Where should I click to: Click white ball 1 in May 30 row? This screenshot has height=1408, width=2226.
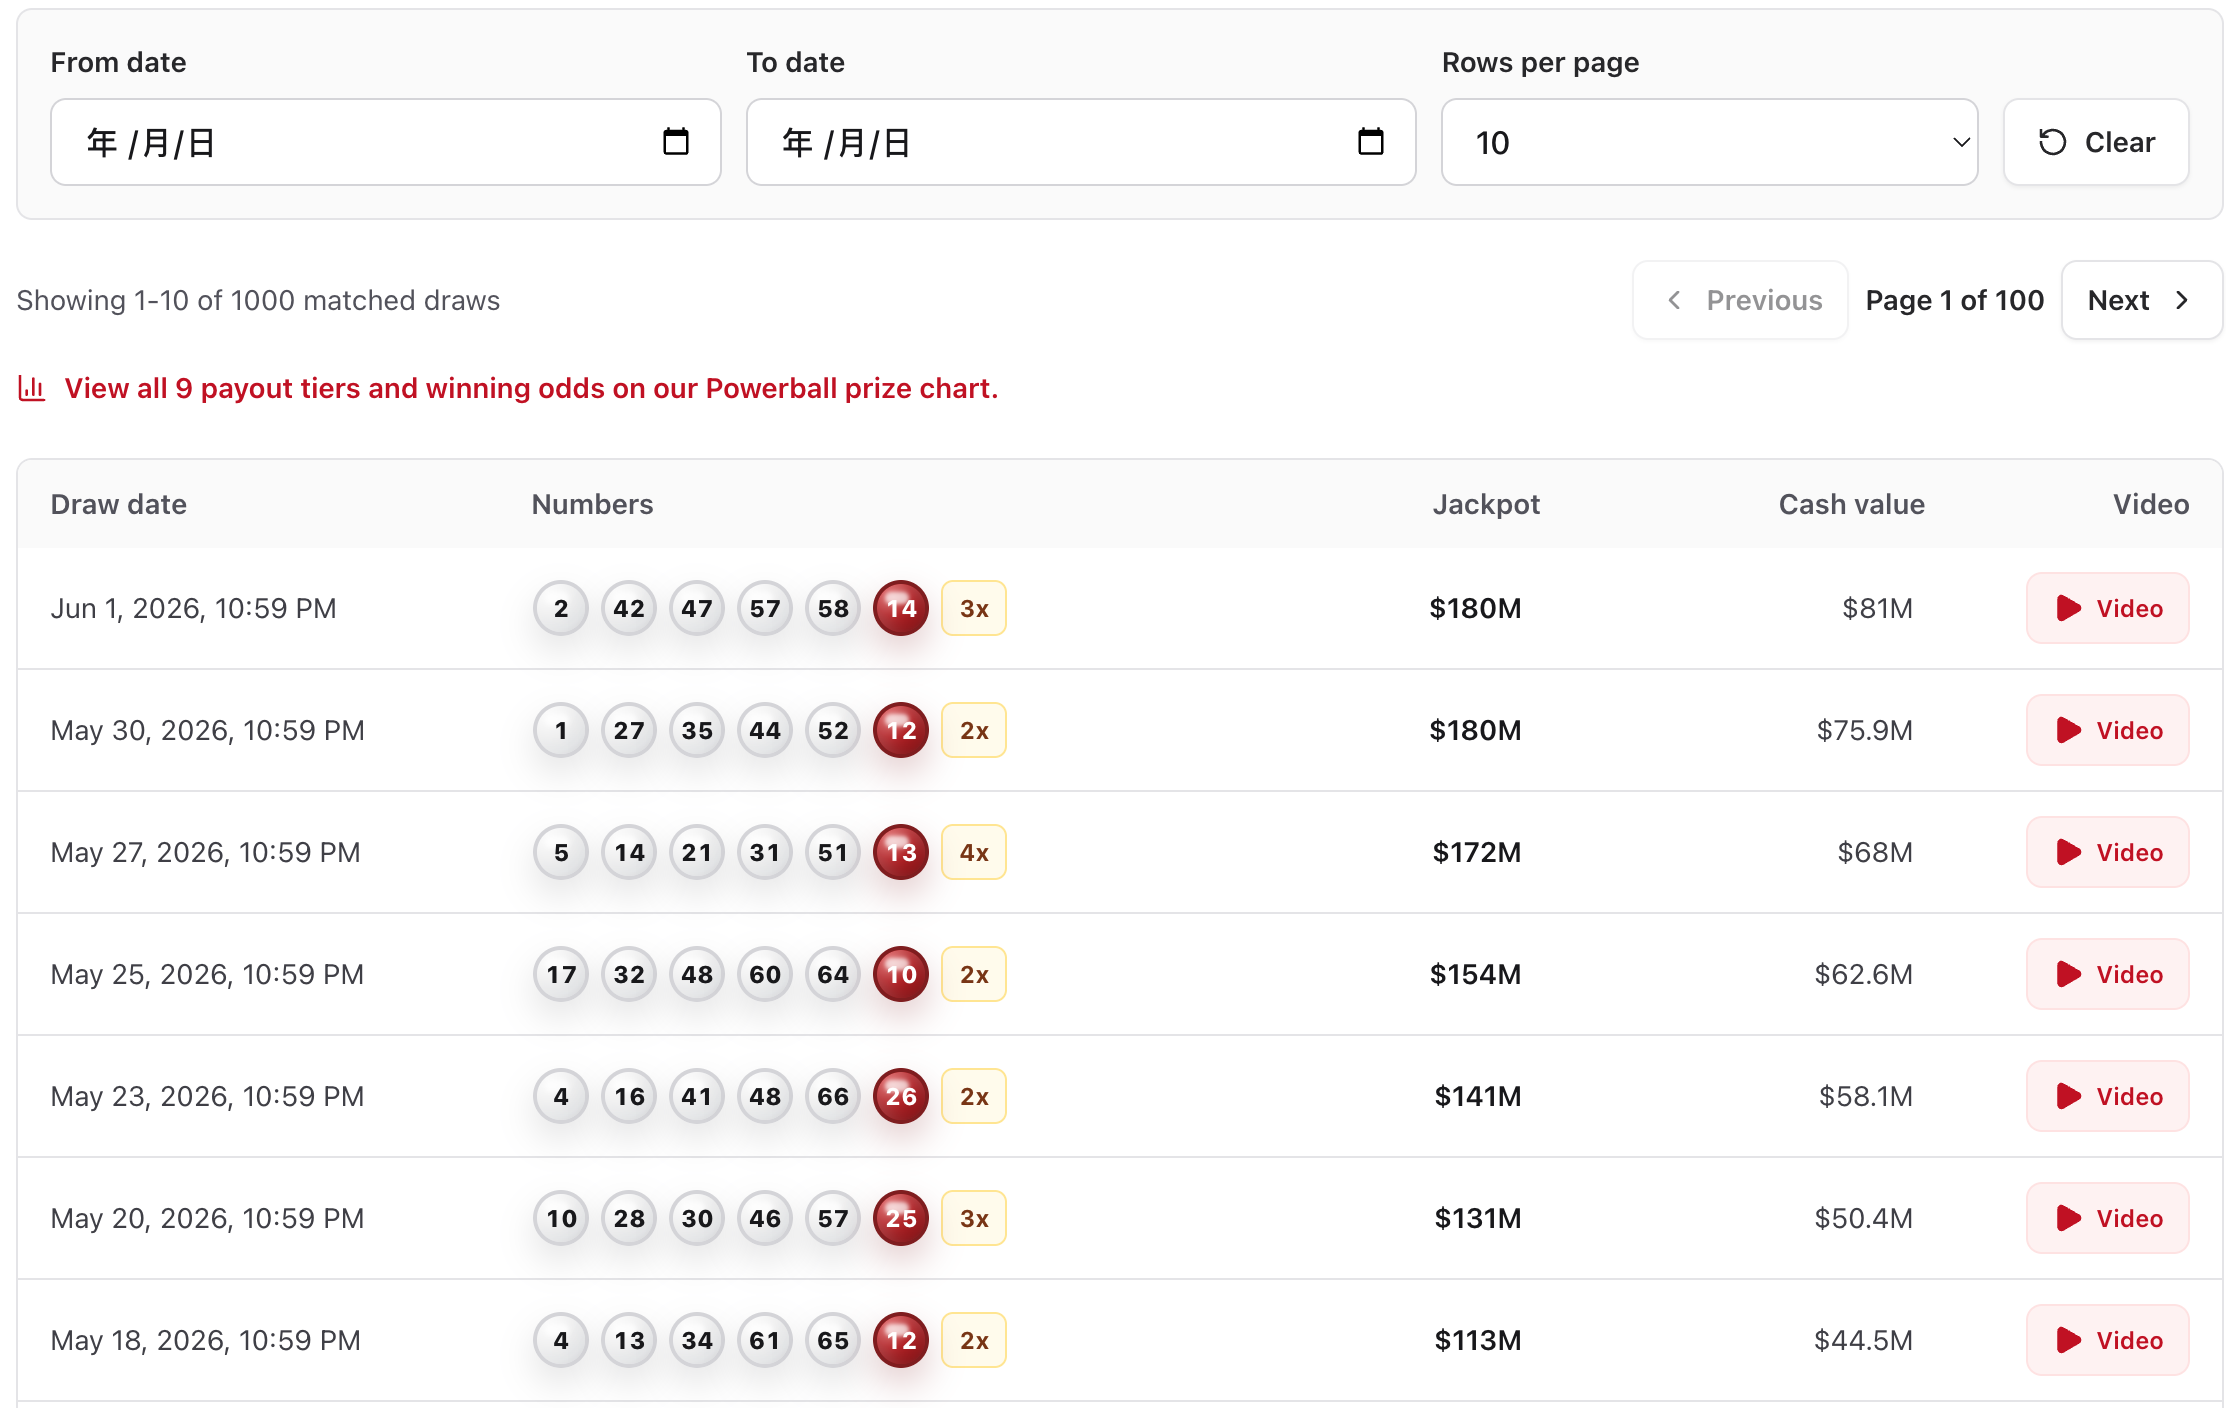pyautogui.click(x=561, y=730)
